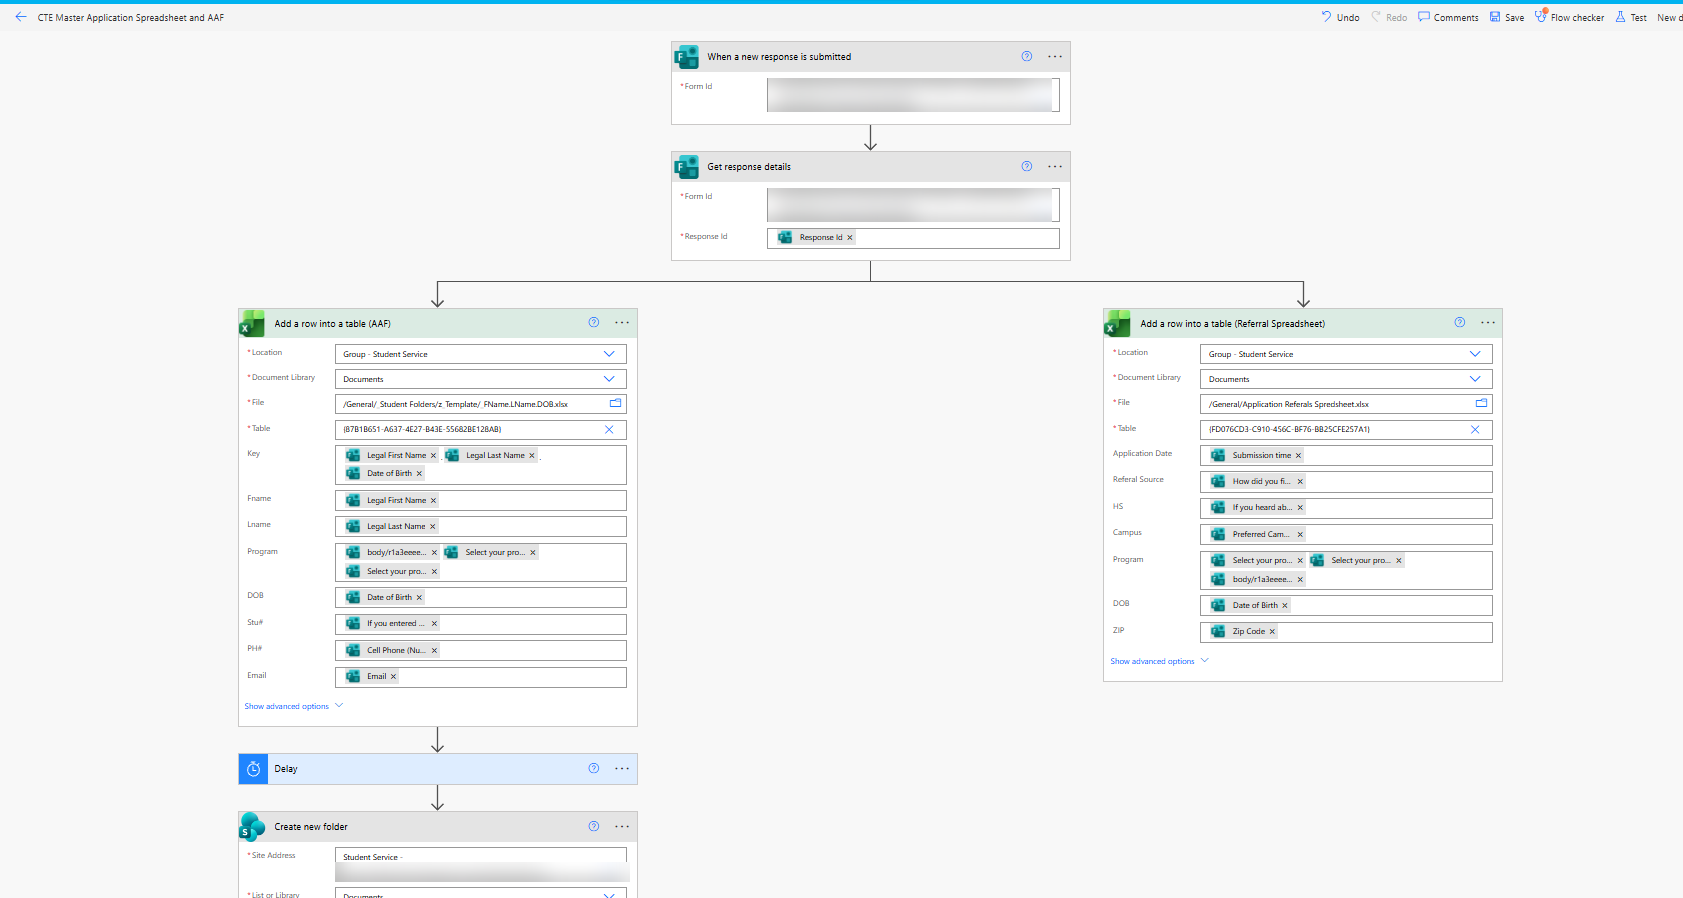Expand the AAF Document Library dropdown
The image size is (1683, 898).
coord(609,378)
